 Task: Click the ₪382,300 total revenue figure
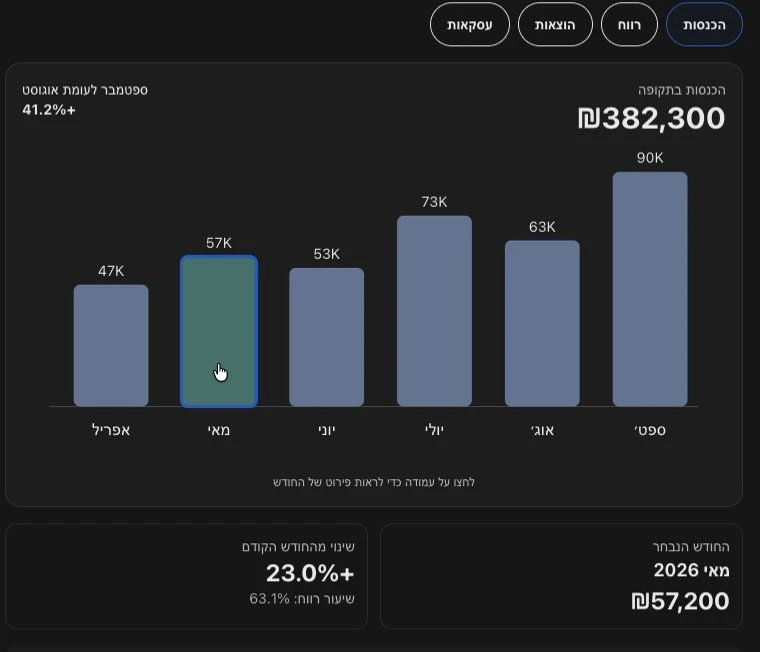[651, 118]
